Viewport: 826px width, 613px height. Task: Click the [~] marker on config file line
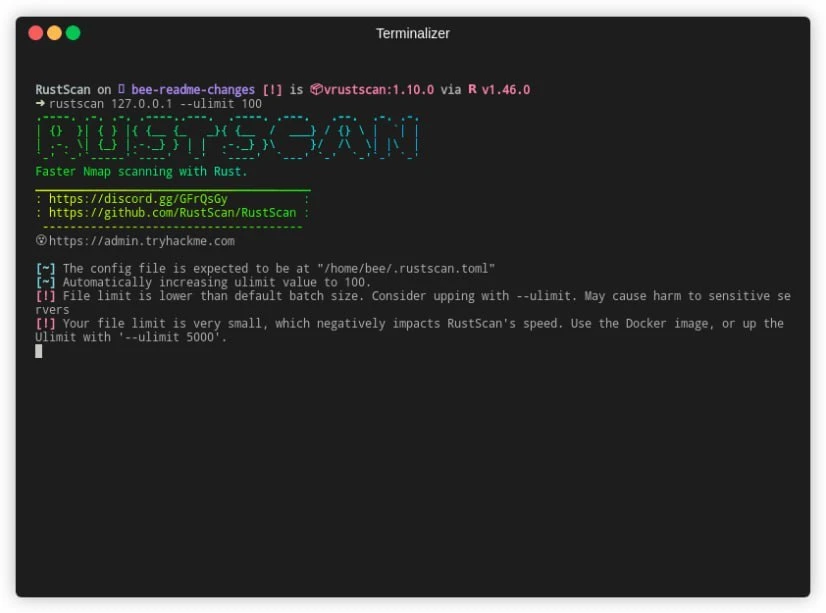(x=45, y=269)
